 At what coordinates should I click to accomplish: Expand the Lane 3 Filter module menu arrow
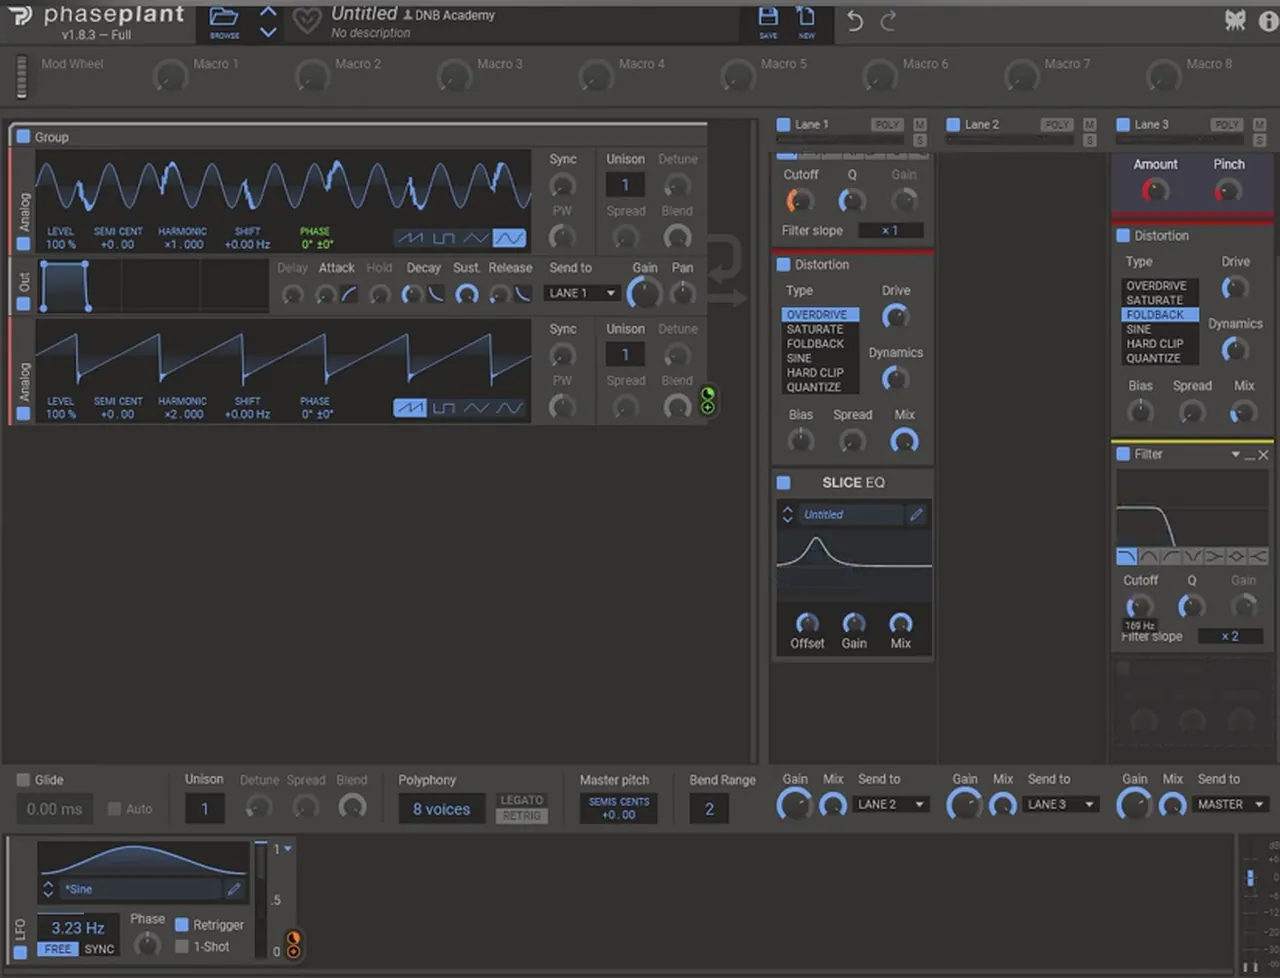click(1235, 455)
